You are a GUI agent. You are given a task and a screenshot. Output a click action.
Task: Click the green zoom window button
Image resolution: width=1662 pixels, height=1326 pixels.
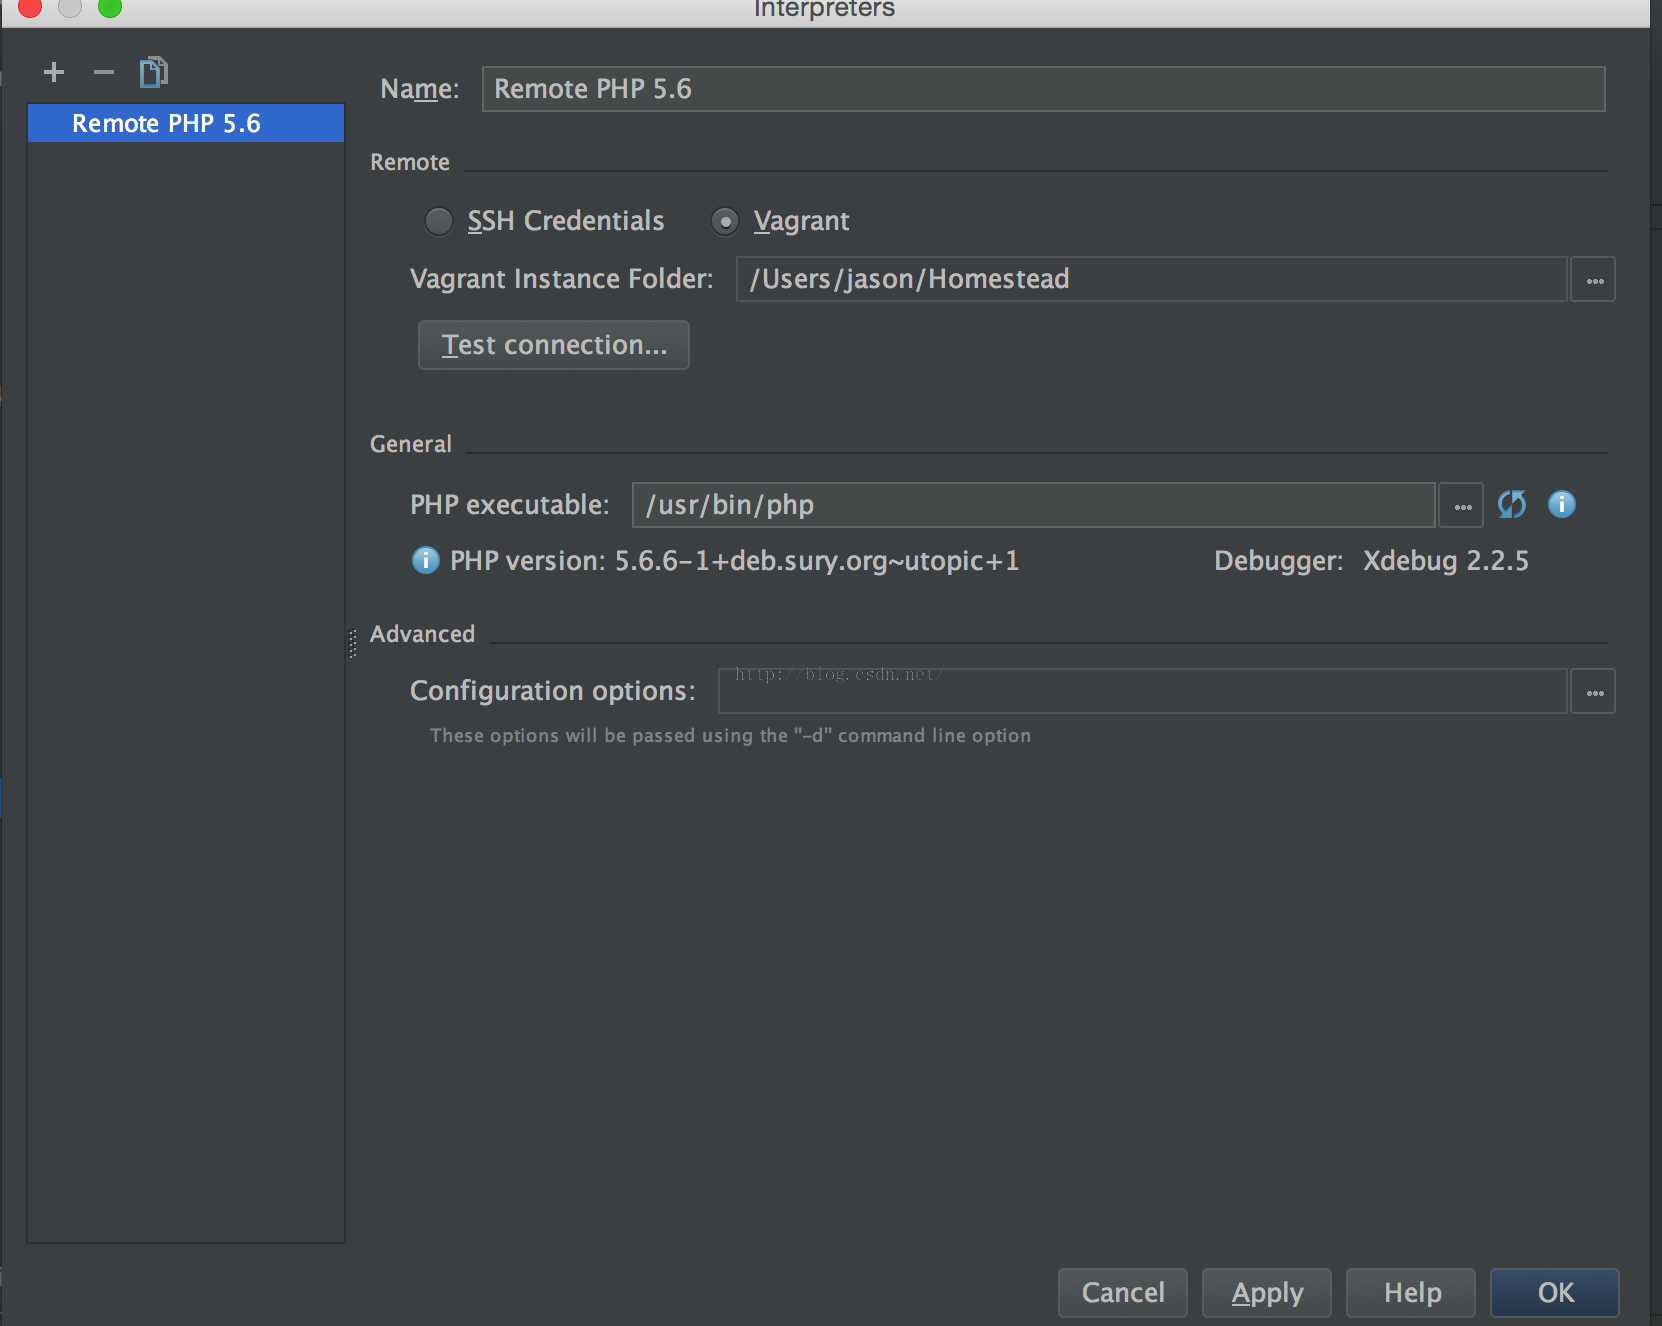[x=110, y=7]
